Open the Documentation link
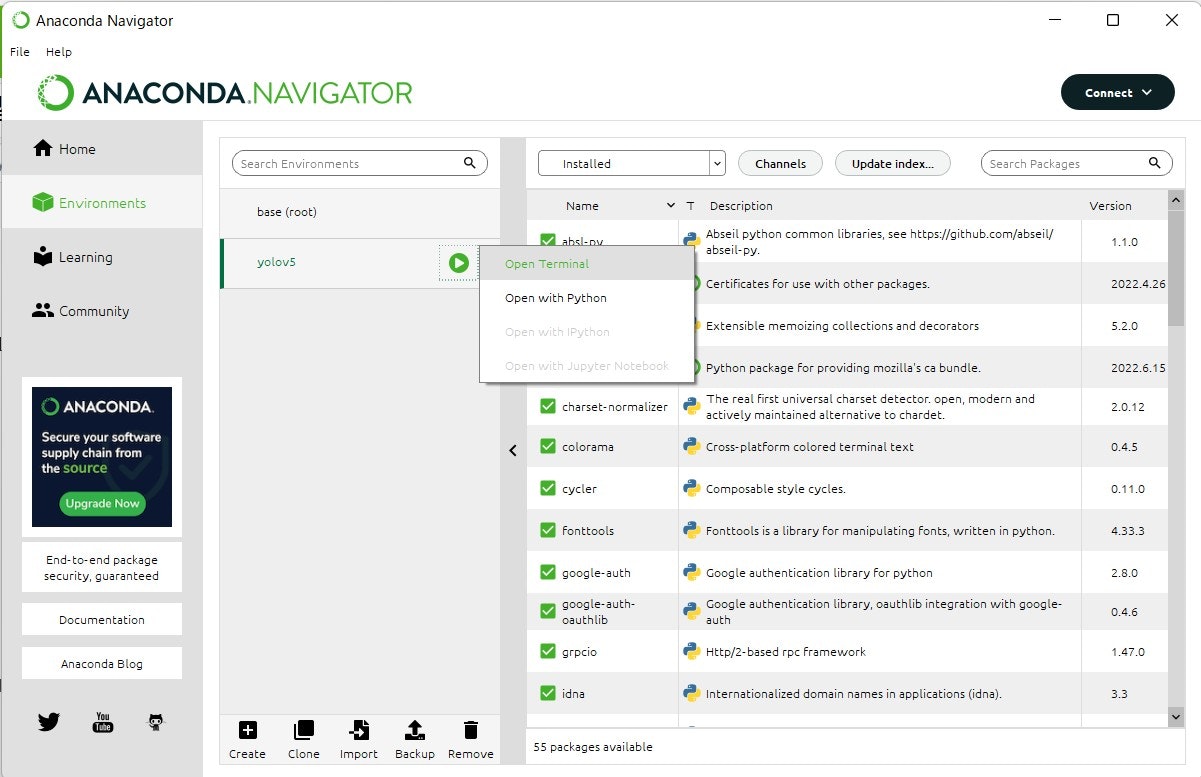The height and width of the screenshot is (777, 1201). [102, 619]
